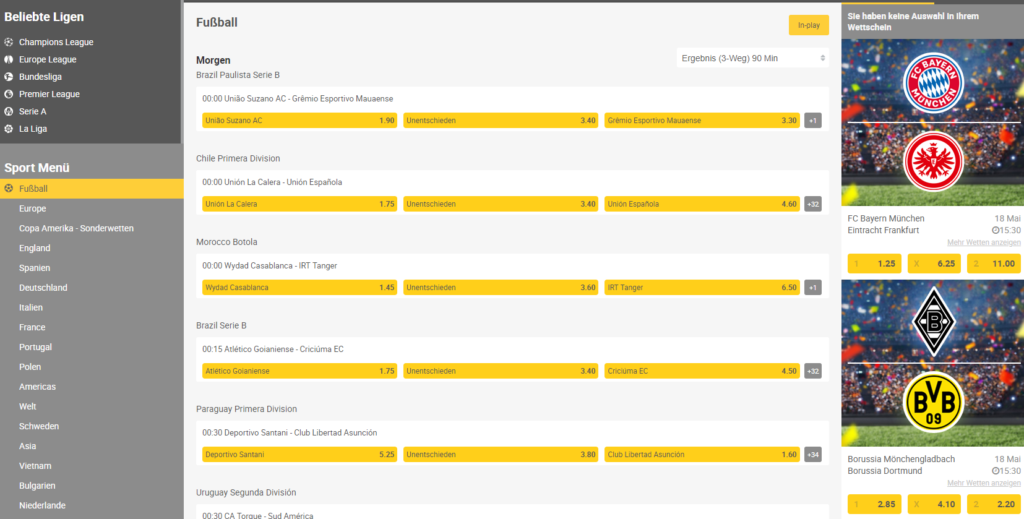Image resolution: width=1024 pixels, height=519 pixels.
Task: Pick draw odds 6.25 for Bayern match
Action: click(x=934, y=264)
